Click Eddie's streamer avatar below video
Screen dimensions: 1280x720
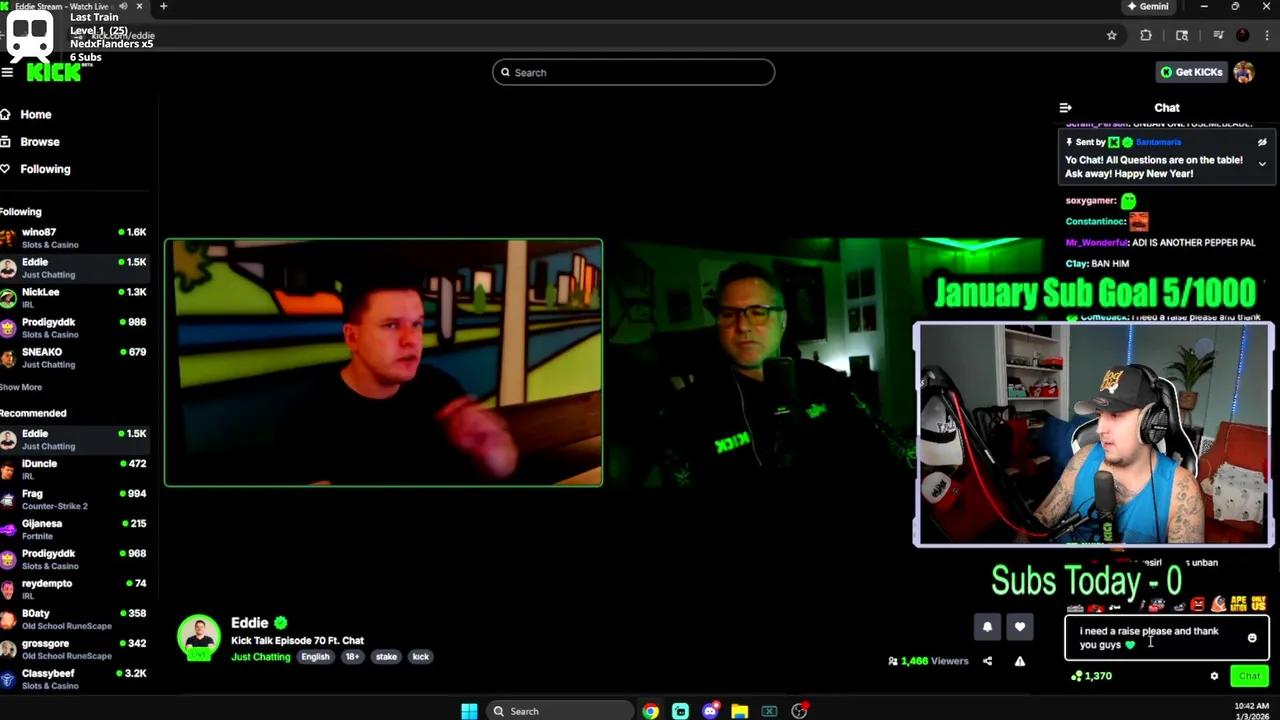click(x=199, y=637)
